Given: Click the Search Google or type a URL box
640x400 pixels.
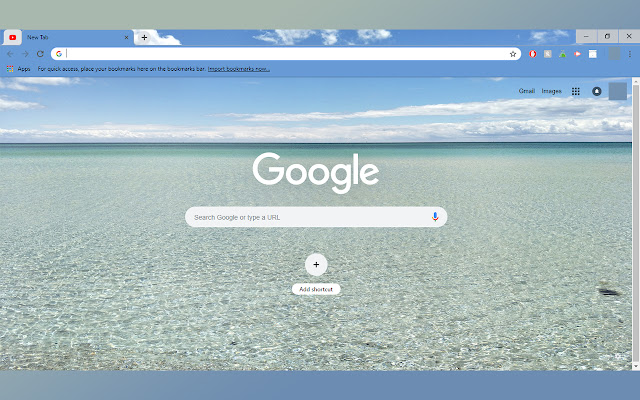Looking at the screenshot, I should (x=316, y=217).
